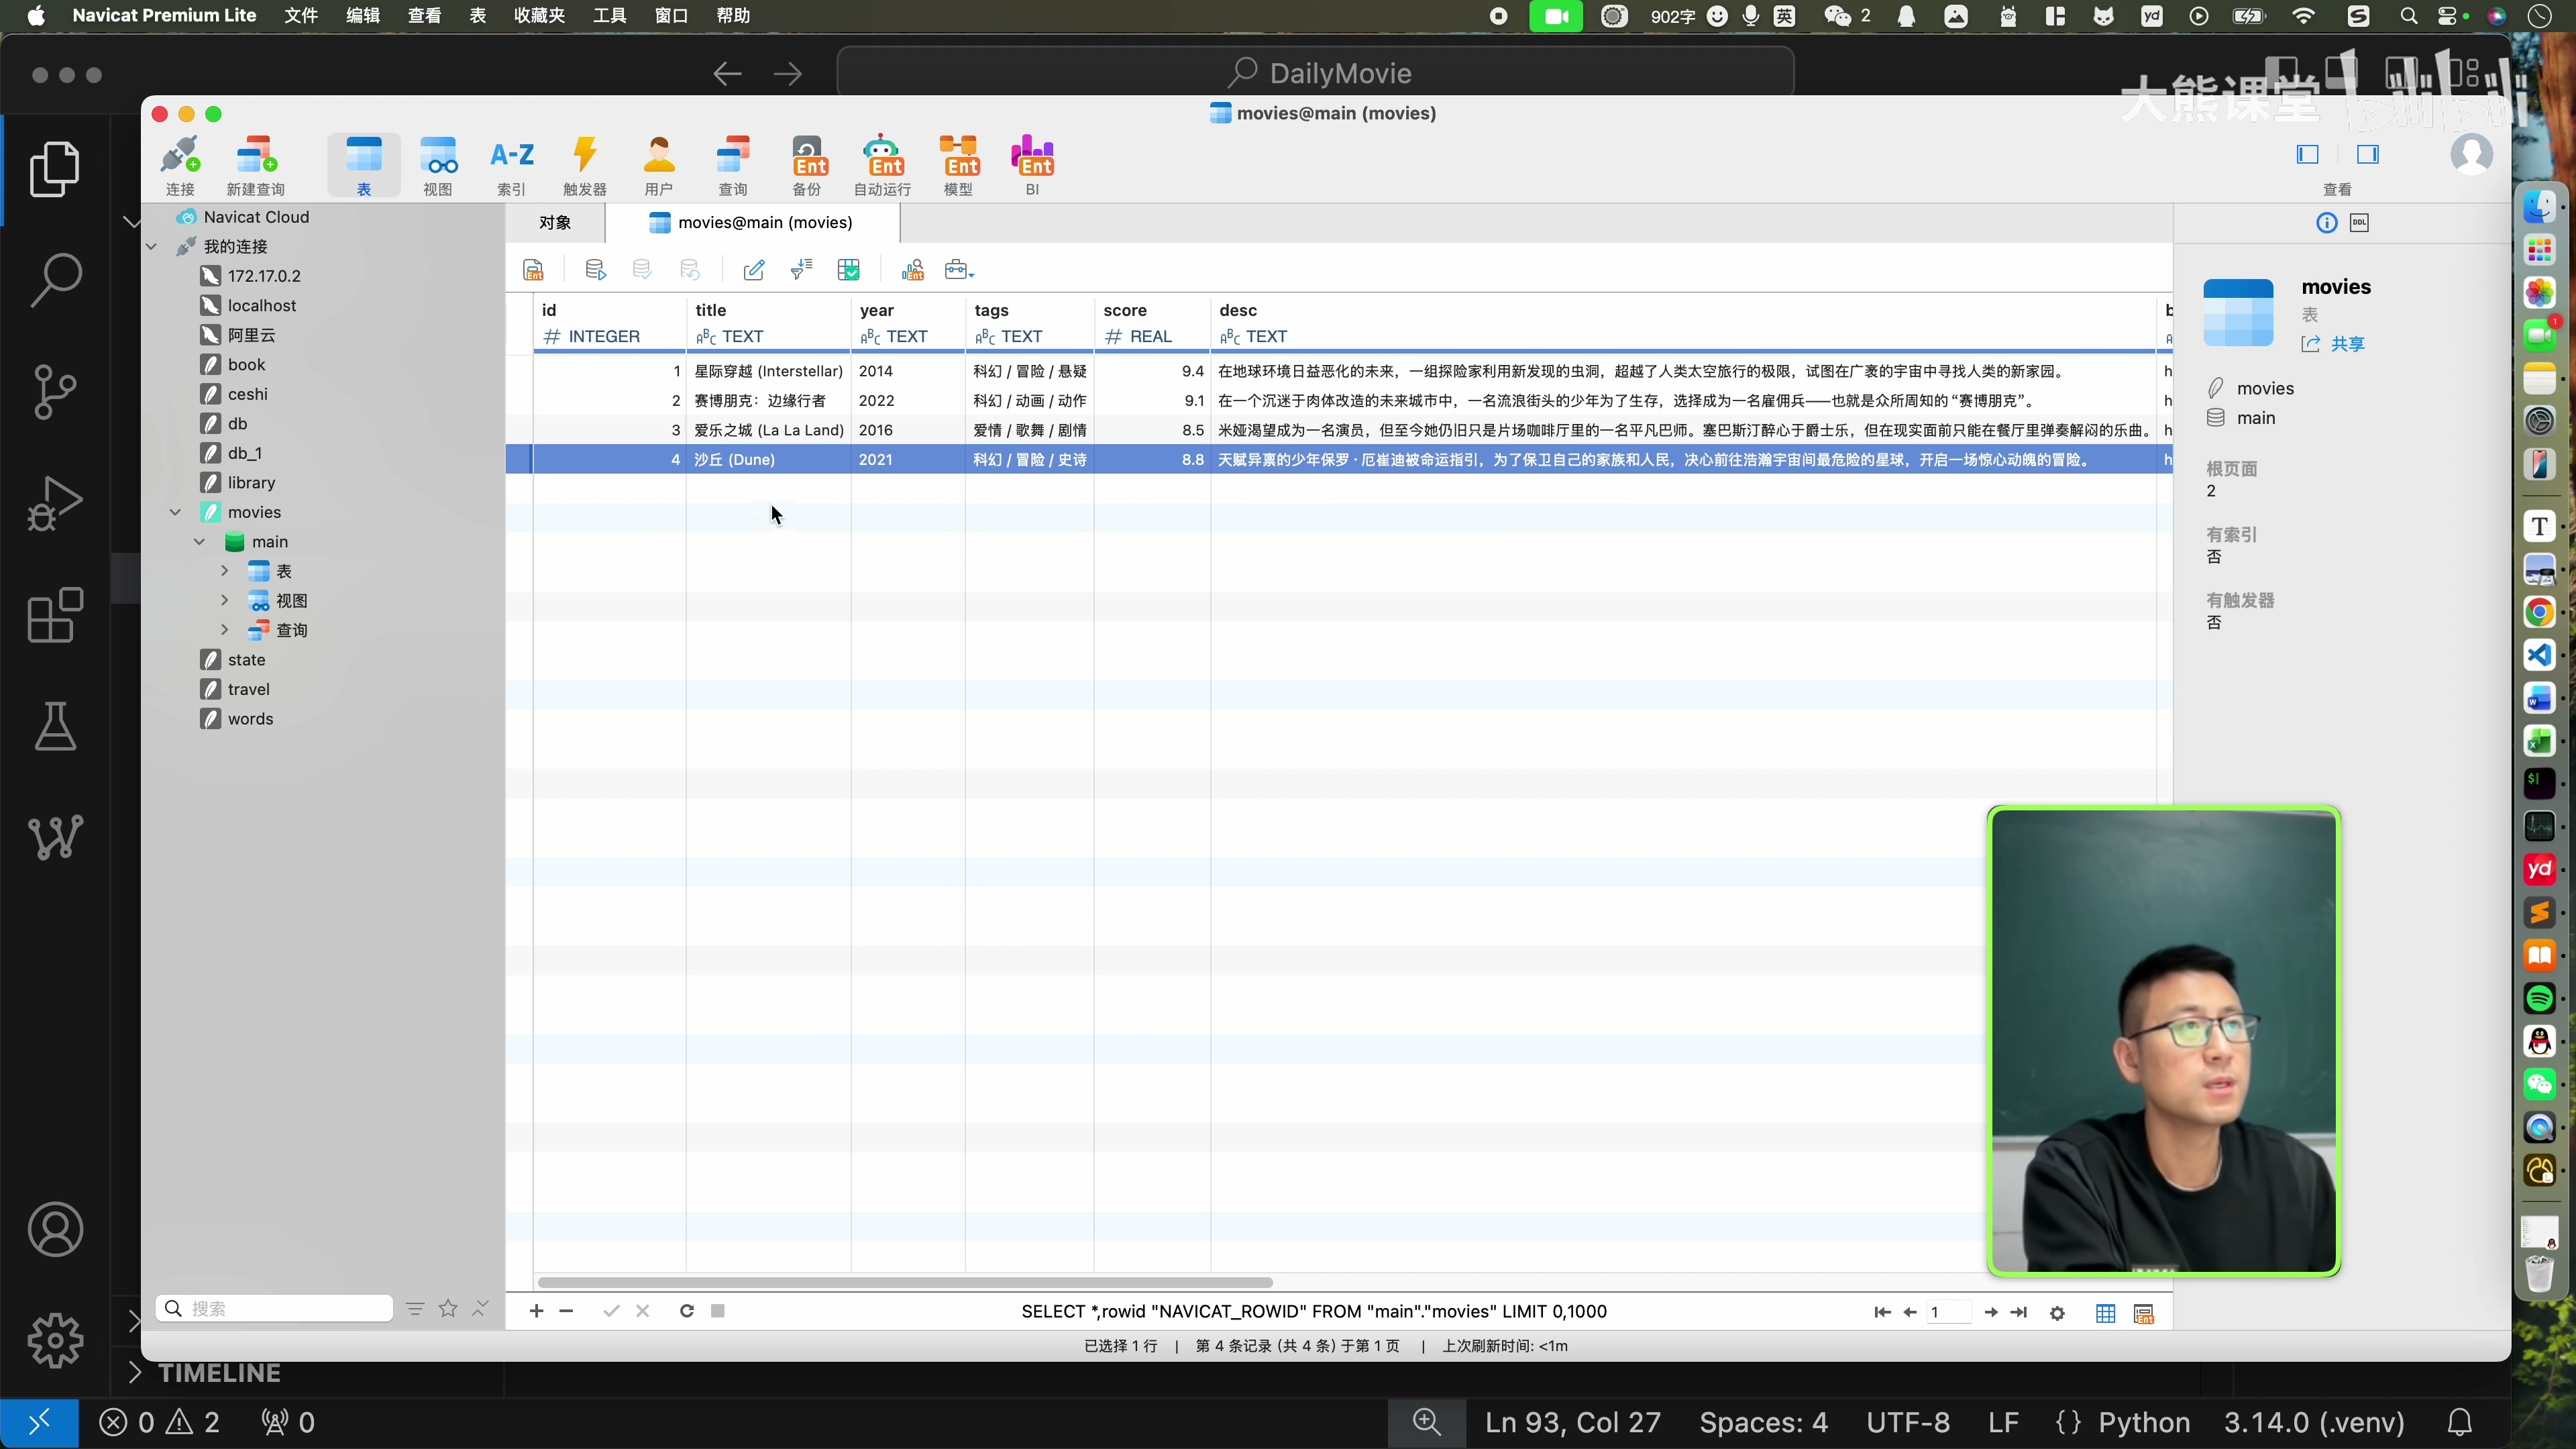
Task: Select the movies@main (movies) tab
Action: coord(752,223)
